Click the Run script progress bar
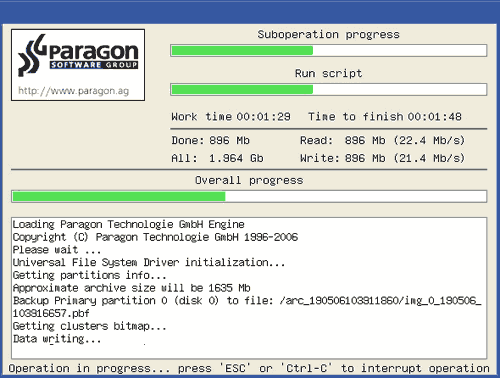The height and width of the screenshot is (378, 500). [x=328, y=89]
